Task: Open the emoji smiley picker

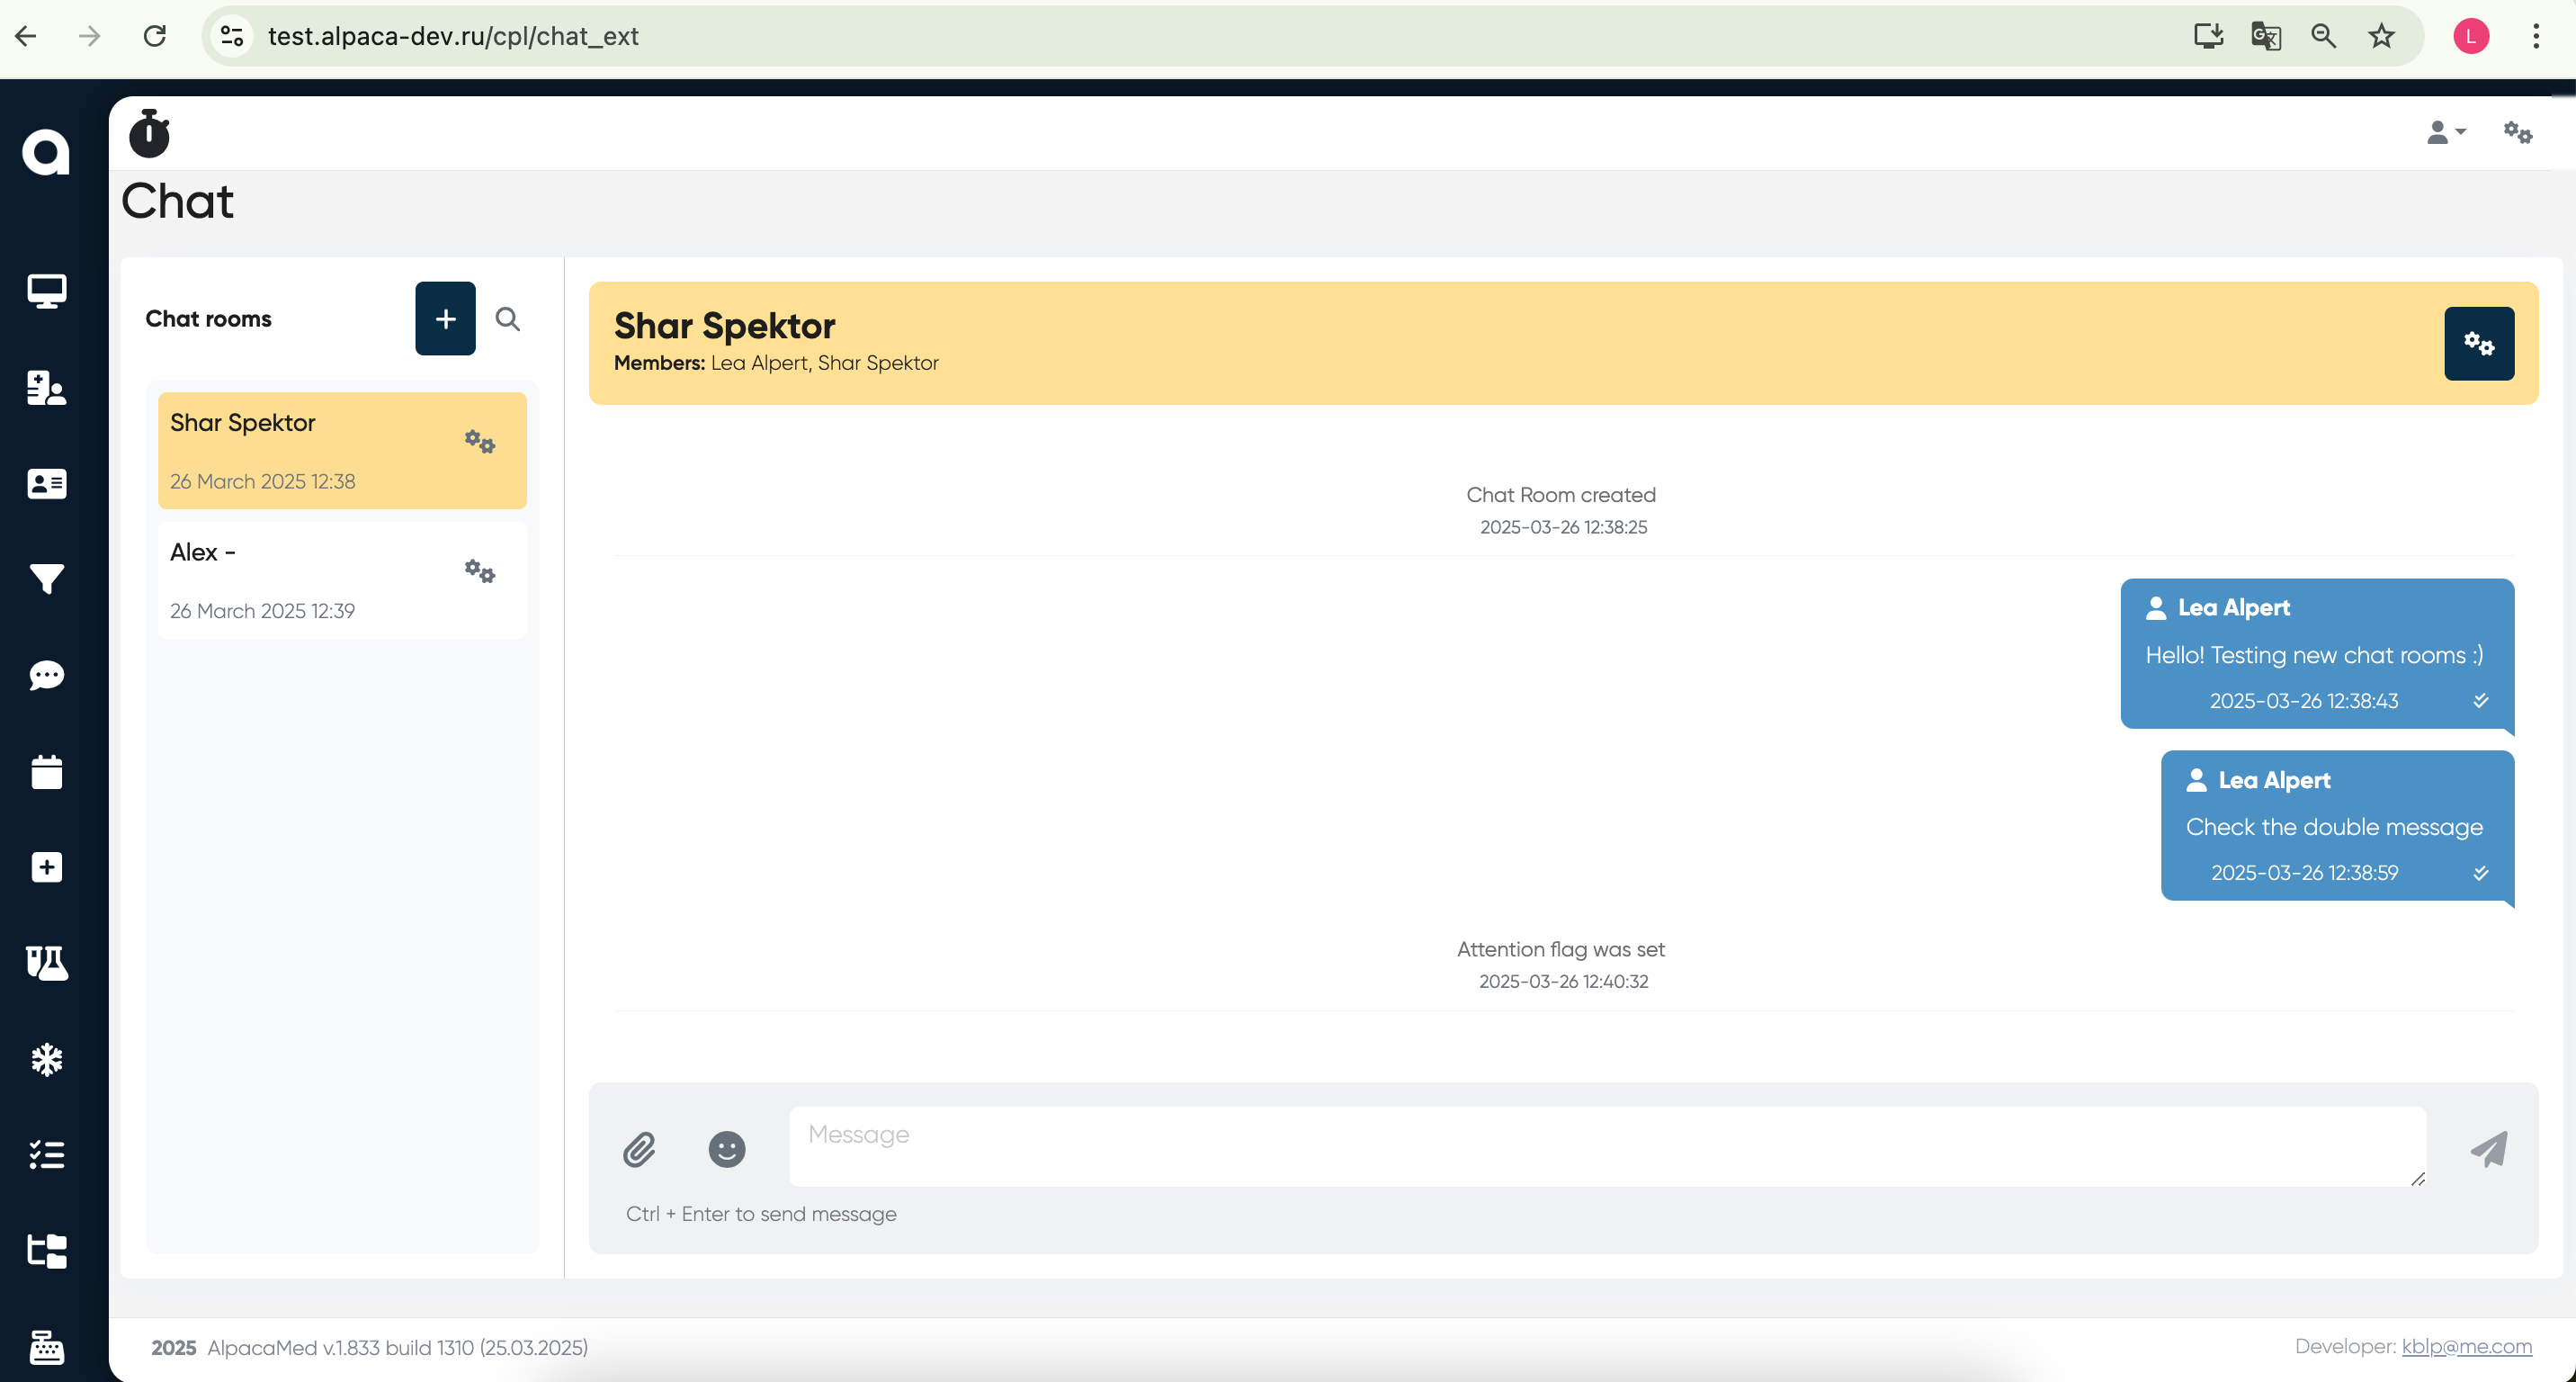Action: [727, 1149]
